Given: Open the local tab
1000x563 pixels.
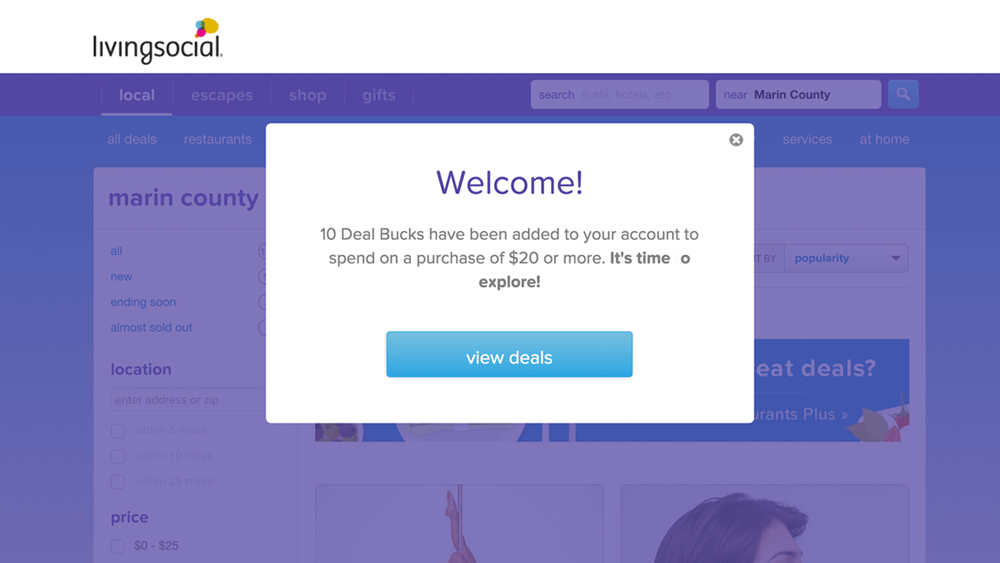Looking at the screenshot, I should tap(137, 95).
